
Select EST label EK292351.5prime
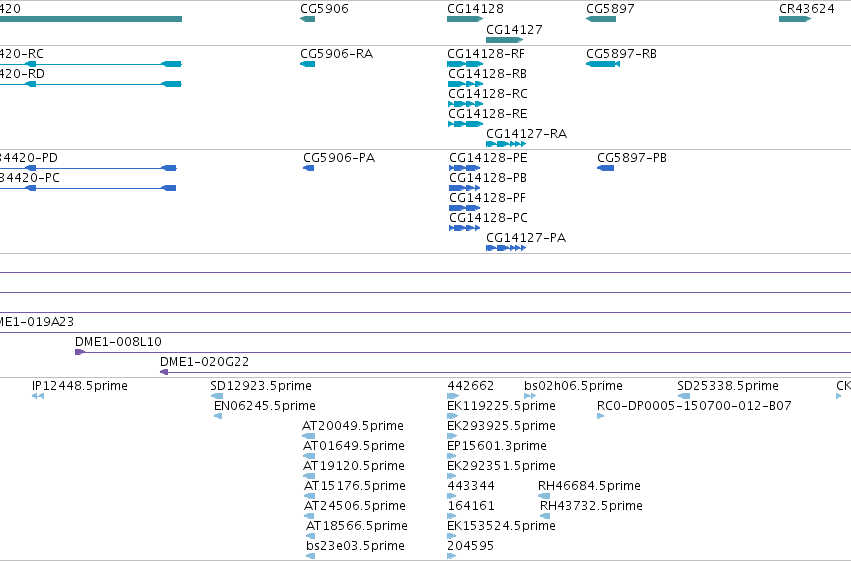pyautogui.click(x=501, y=466)
